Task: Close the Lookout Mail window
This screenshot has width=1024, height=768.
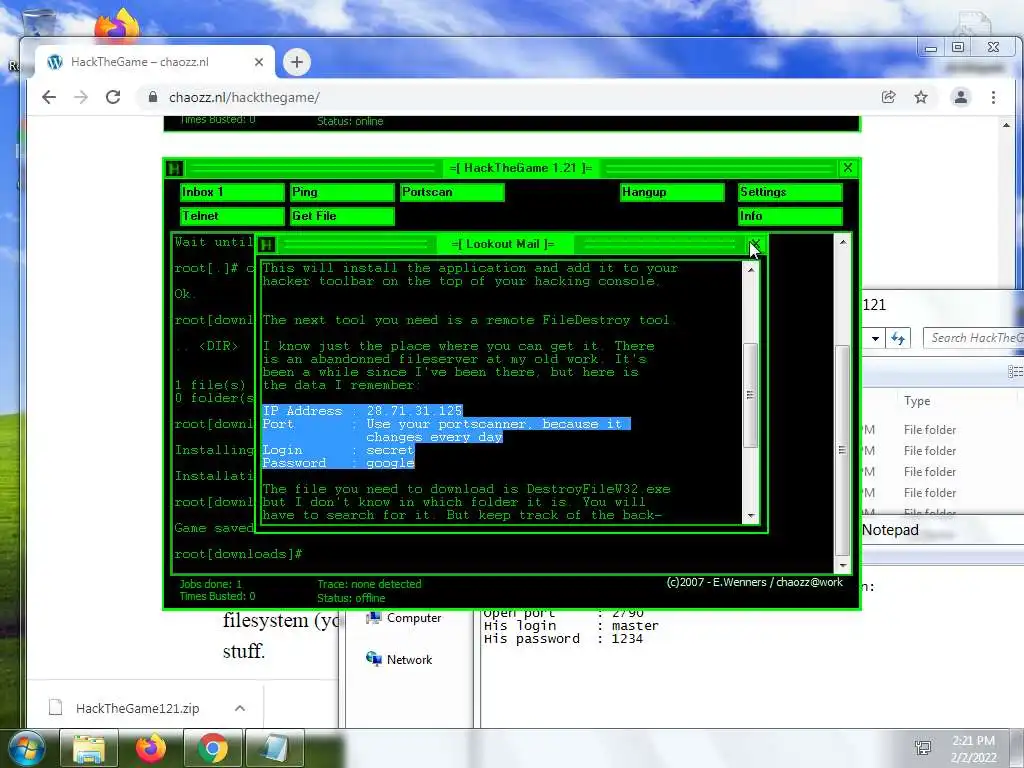Action: click(x=755, y=244)
